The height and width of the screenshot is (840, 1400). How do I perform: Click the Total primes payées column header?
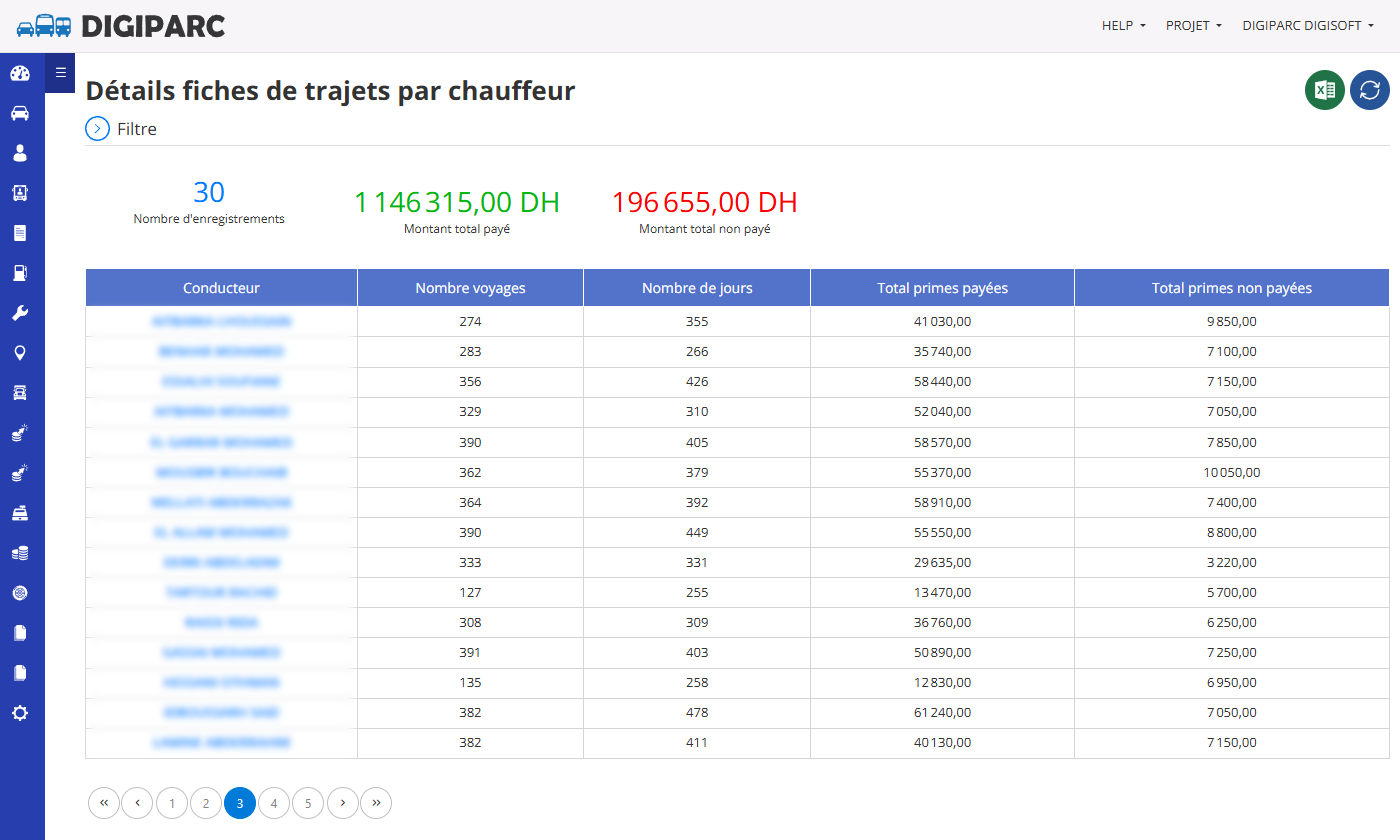coord(942,288)
